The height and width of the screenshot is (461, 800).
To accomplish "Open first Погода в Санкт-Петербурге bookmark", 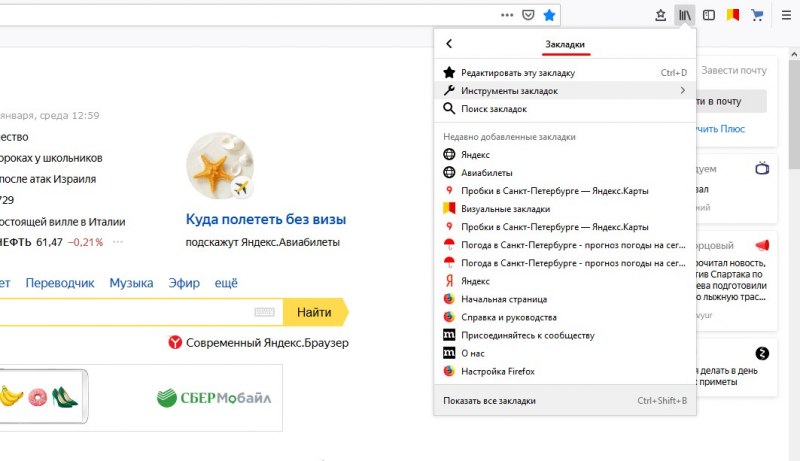I will (565, 245).
